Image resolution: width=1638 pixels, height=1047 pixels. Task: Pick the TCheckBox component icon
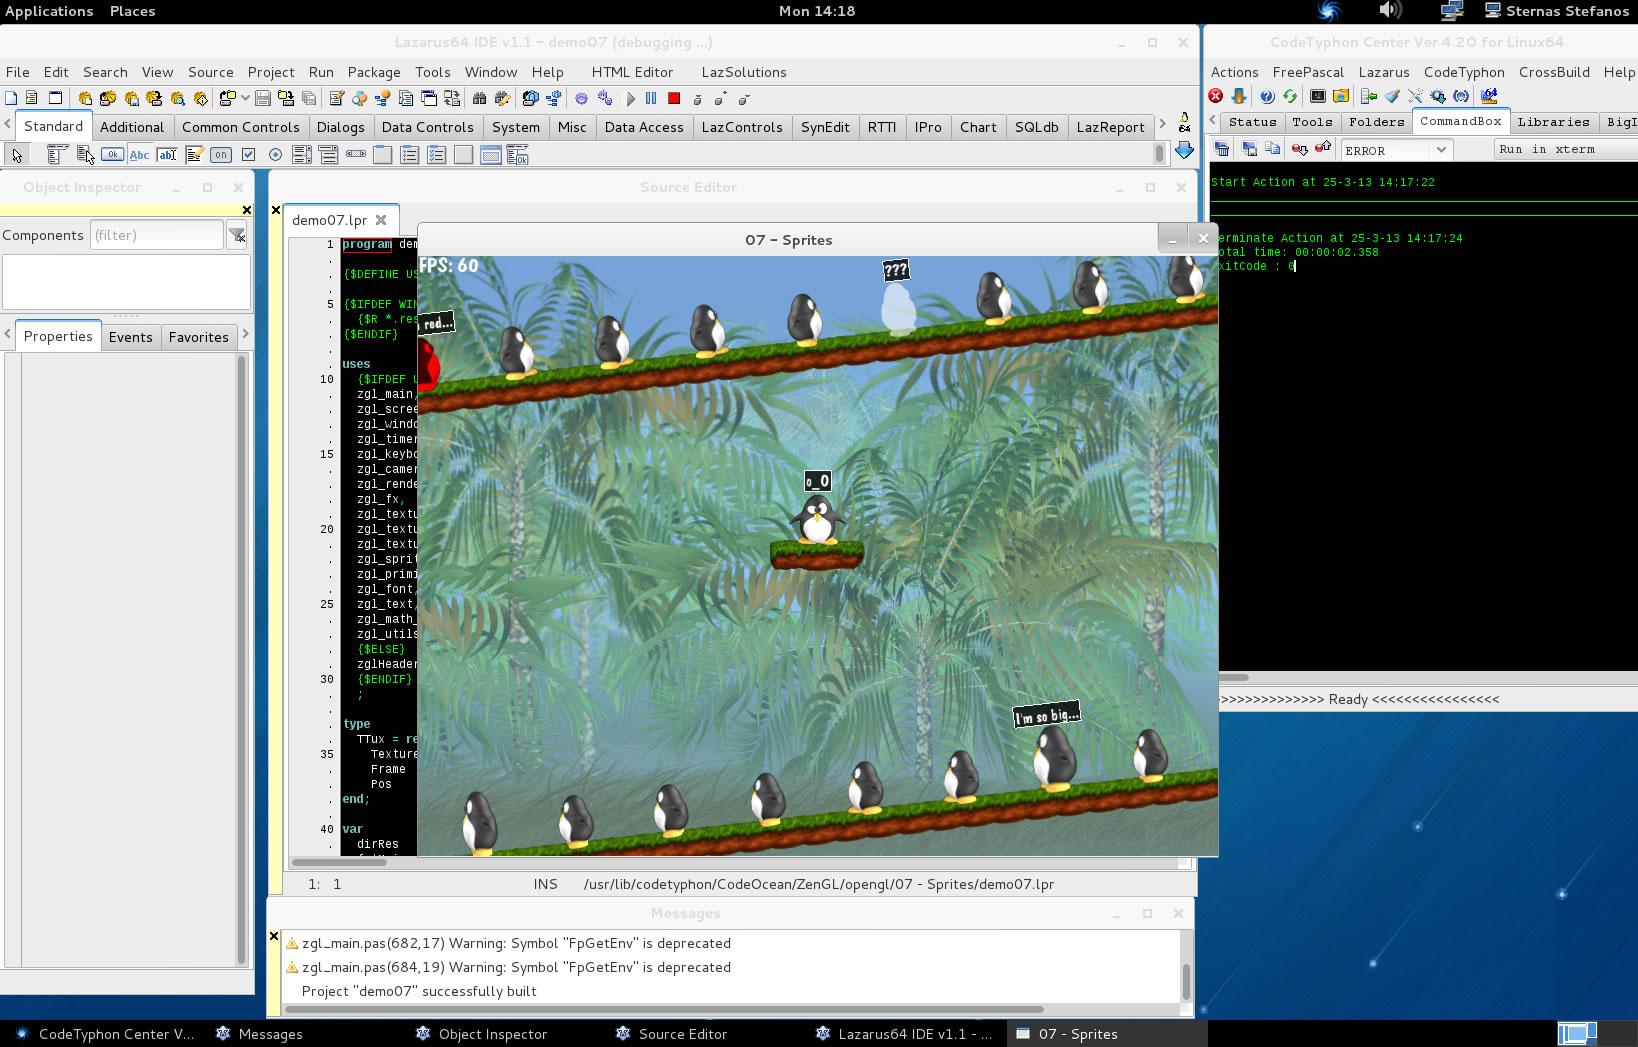point(248,154)
